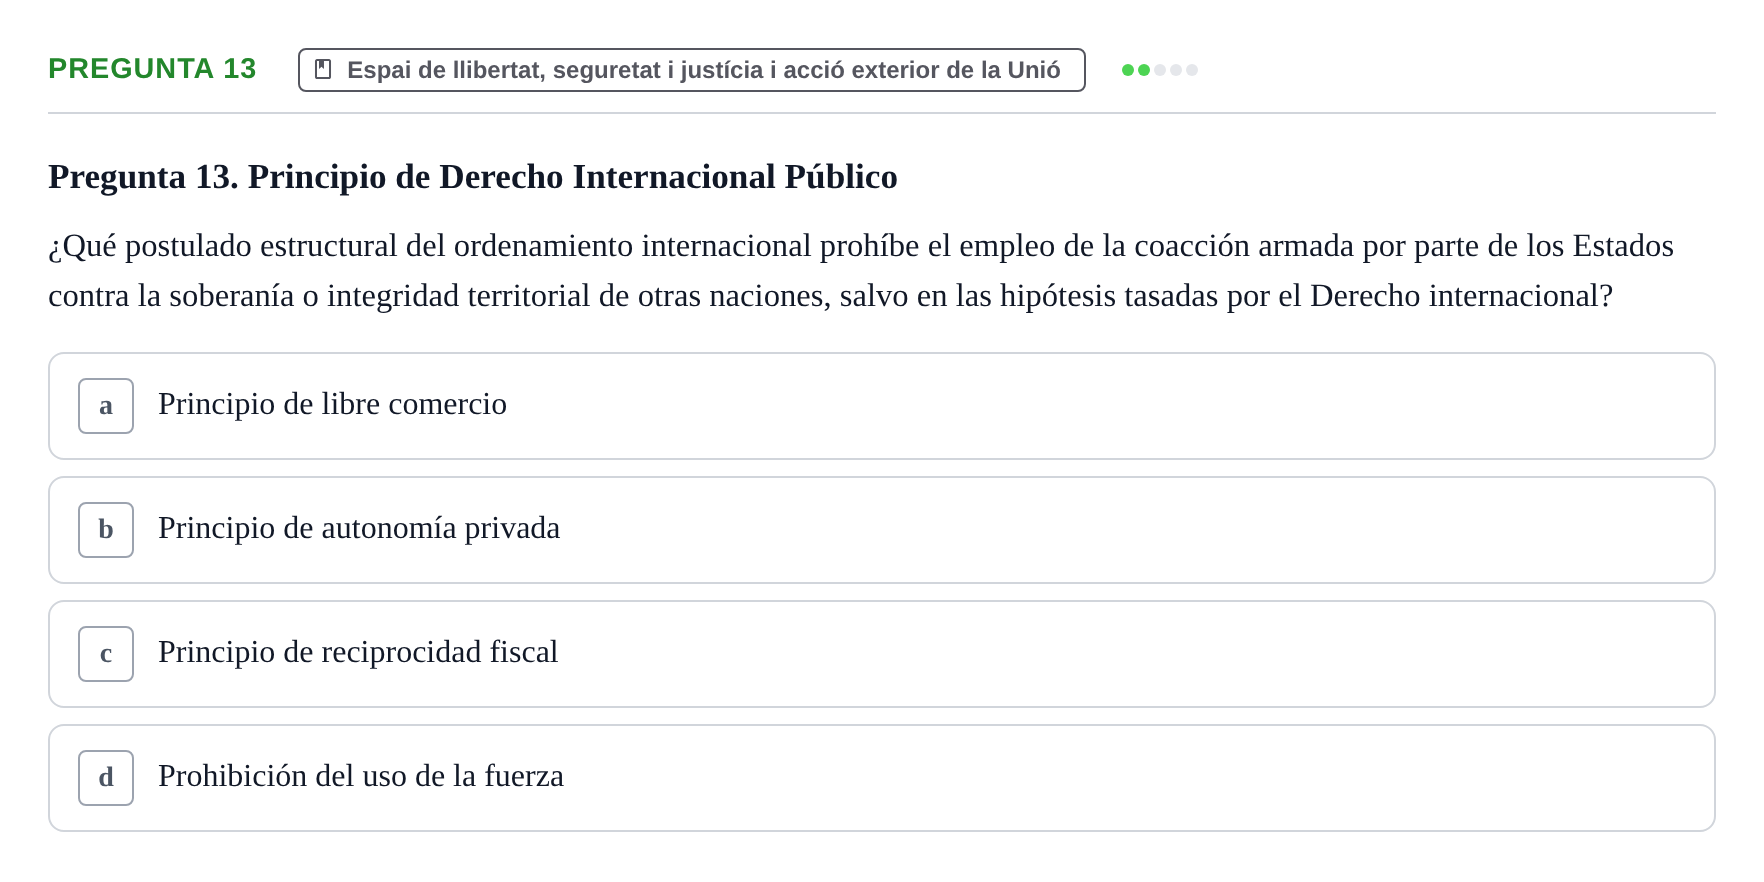Pick option d, Prohibición del uso de la fuerza

pos(881,778)
